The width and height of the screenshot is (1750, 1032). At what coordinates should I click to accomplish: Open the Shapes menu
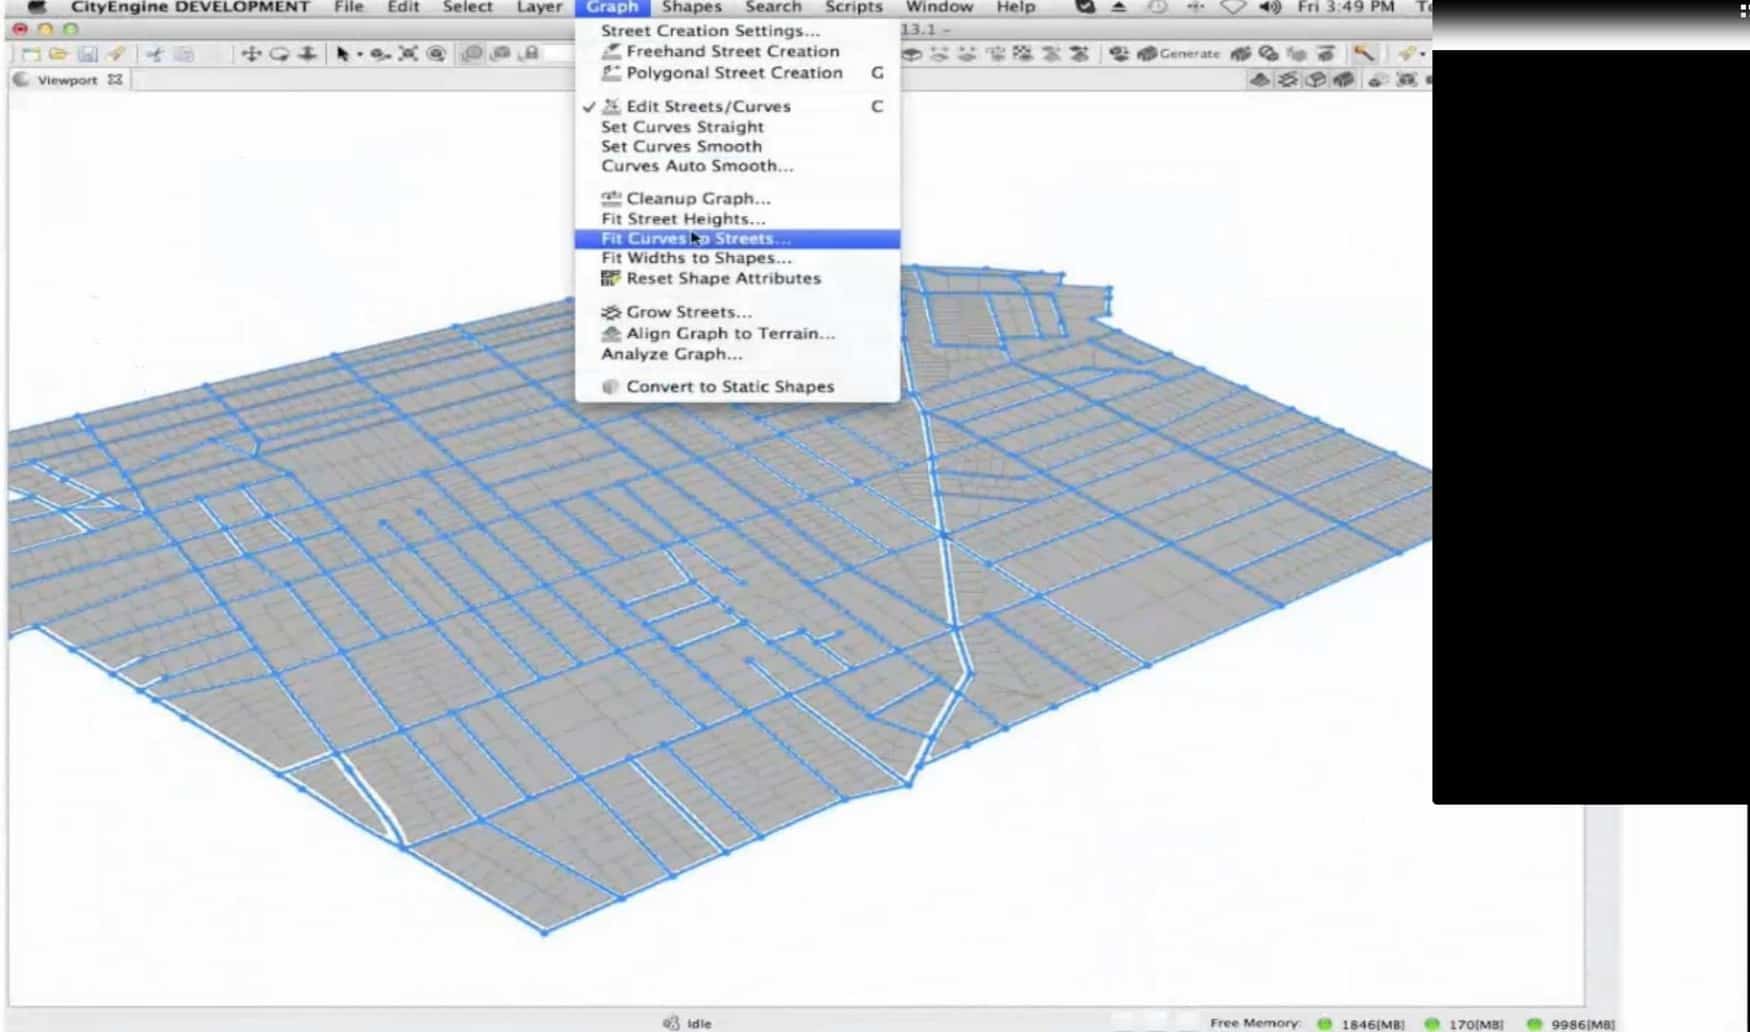(x=691, y=7)
